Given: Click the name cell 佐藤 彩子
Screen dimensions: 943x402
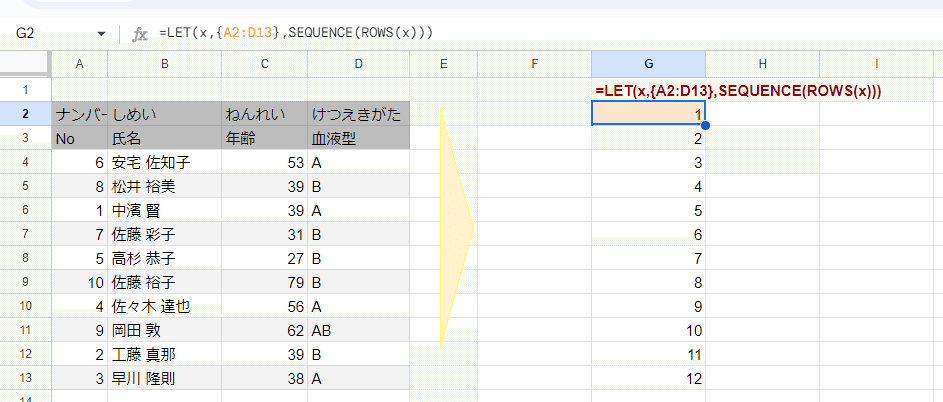Looking at the screenshot, I should click(x=165, y=234).
